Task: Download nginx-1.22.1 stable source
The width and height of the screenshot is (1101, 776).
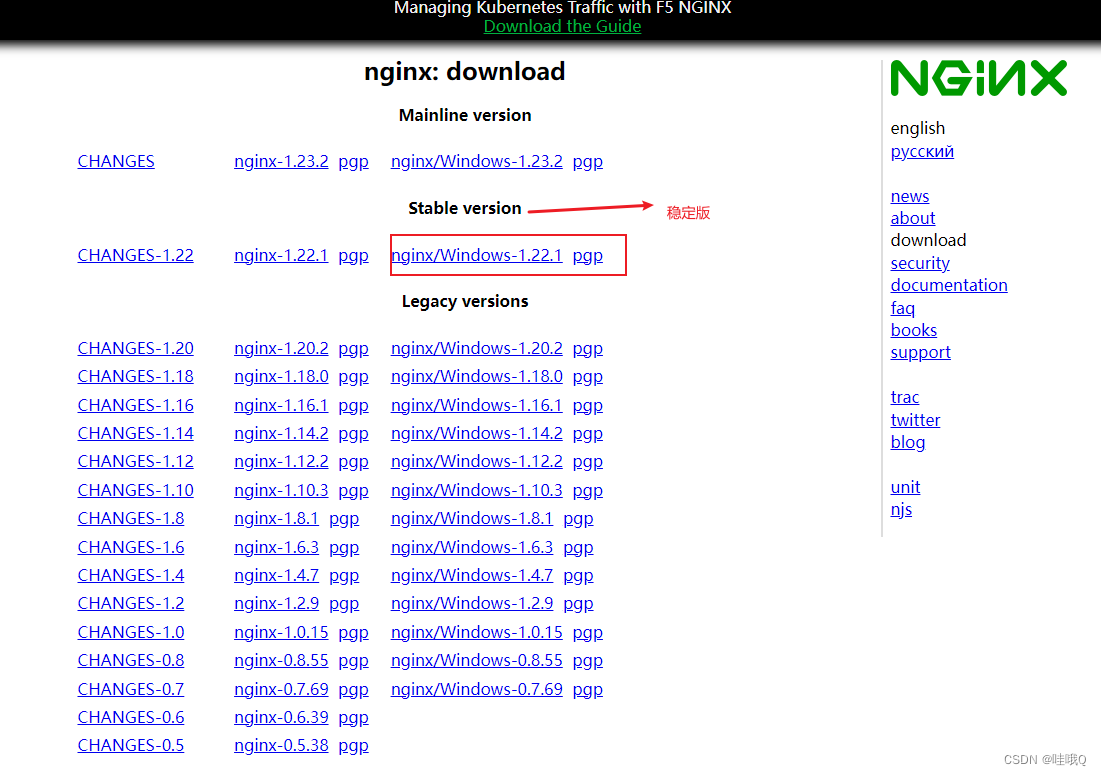Action: (281, 256)
